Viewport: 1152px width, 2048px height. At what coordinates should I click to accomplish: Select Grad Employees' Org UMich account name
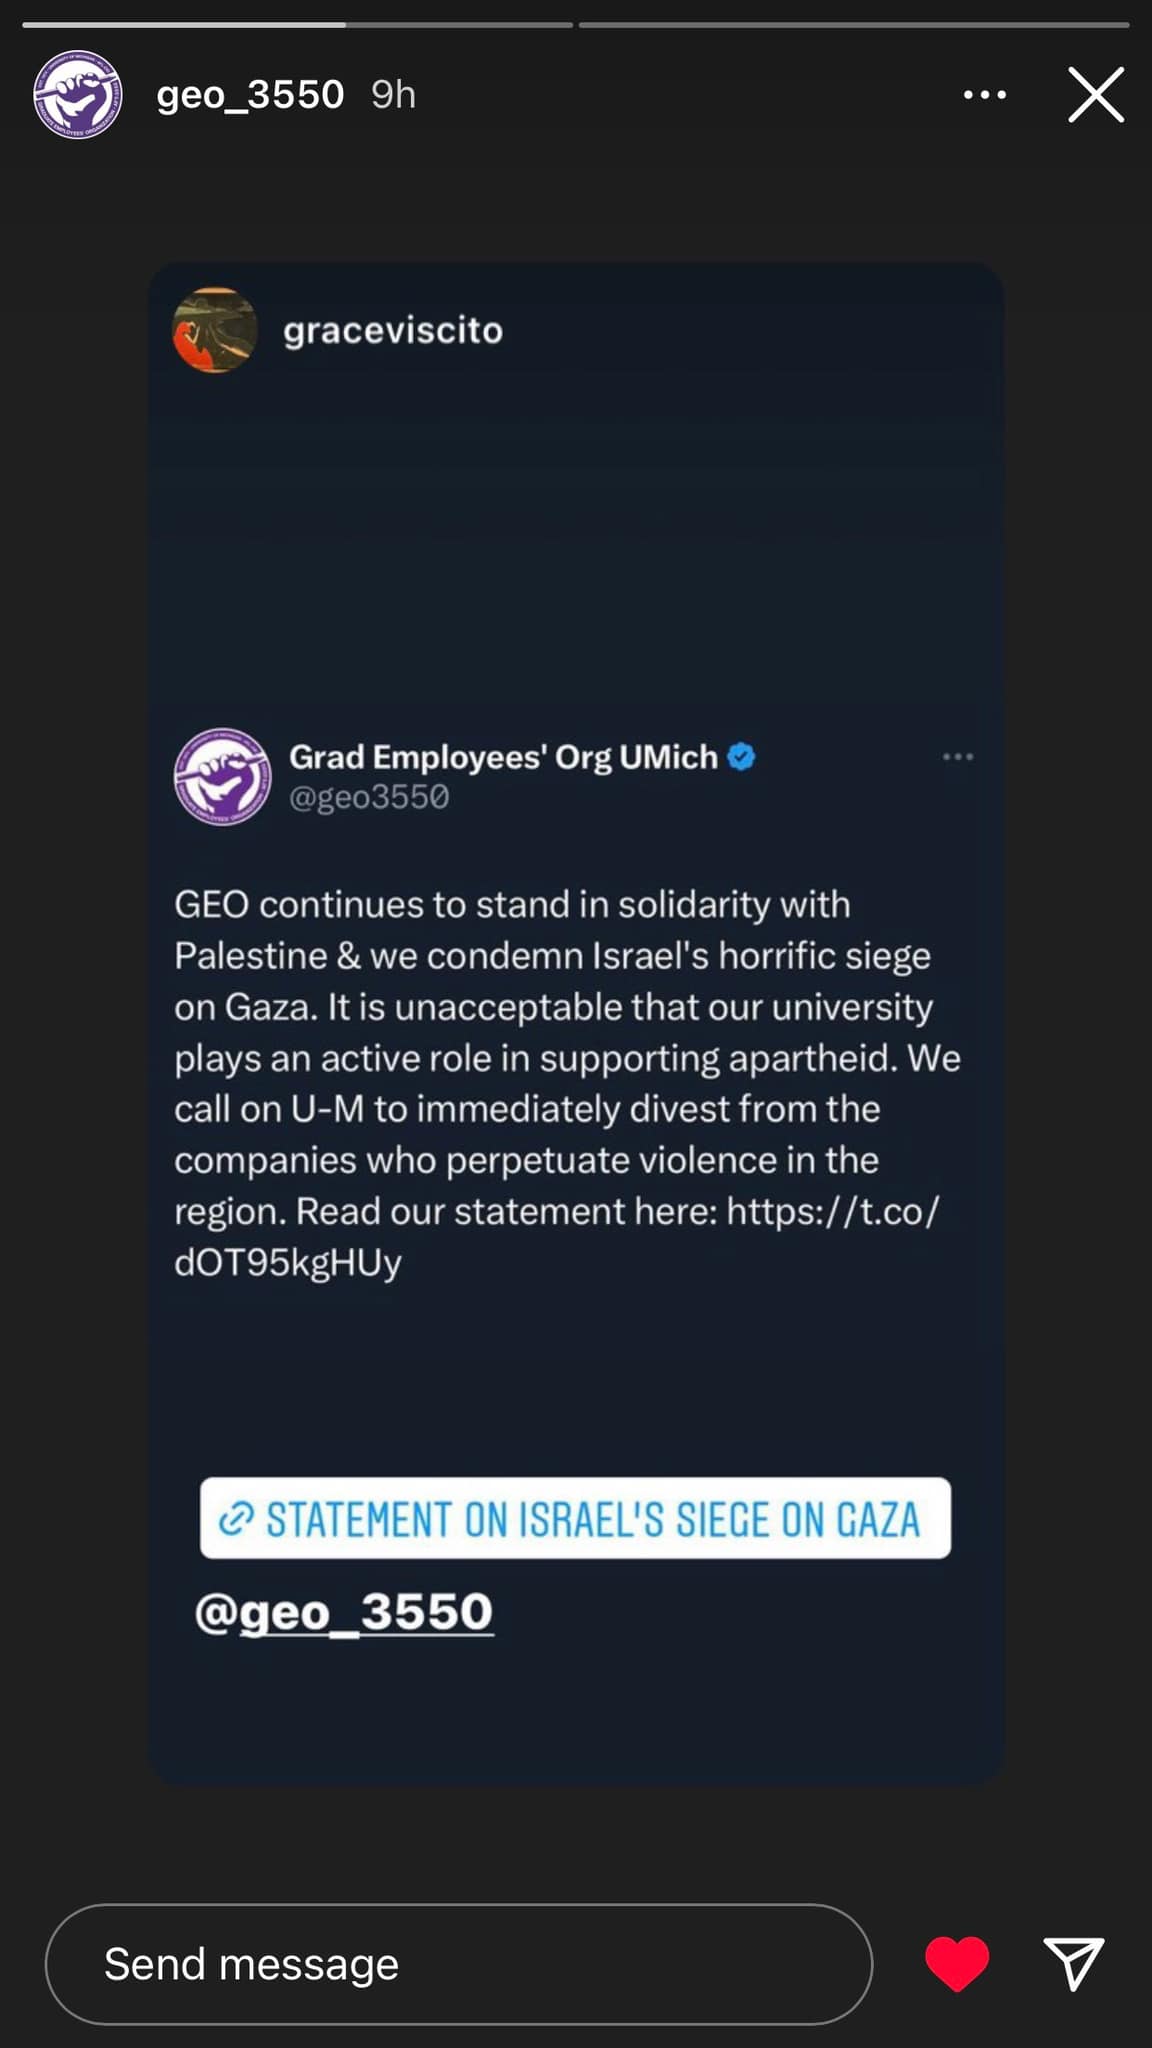[503, 757]
